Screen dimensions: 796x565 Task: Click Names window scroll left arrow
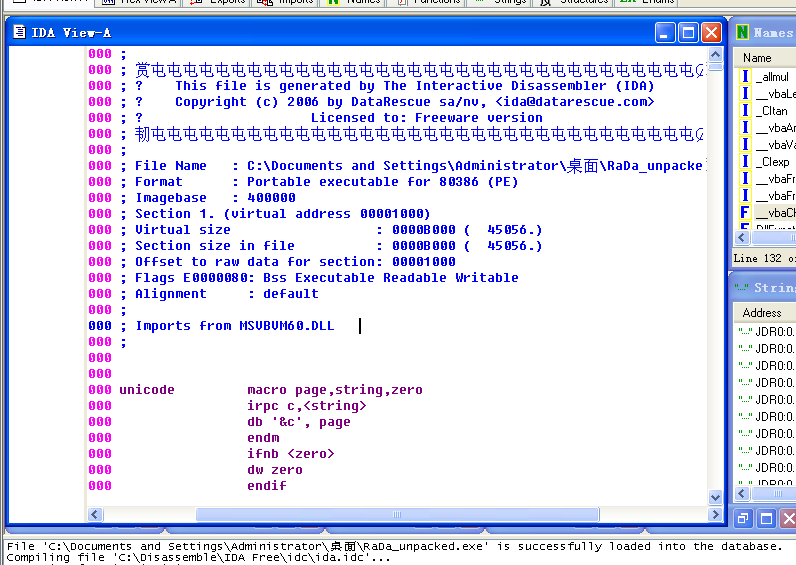(x=742, y=238)
